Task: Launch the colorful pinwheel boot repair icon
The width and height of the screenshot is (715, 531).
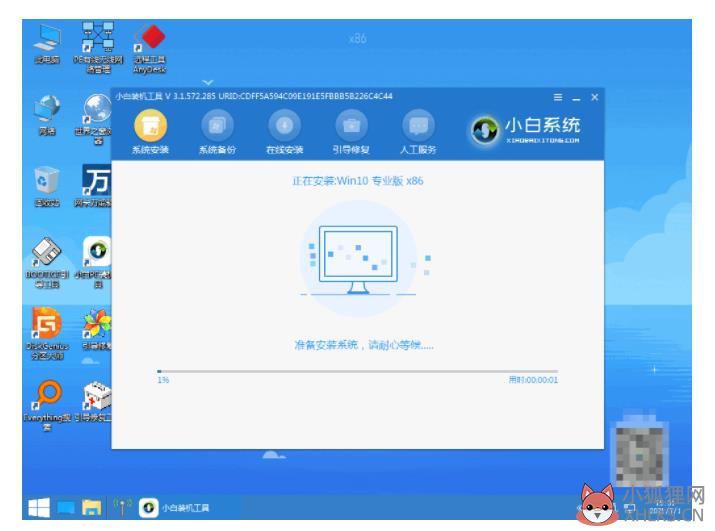Action: click(x=97, y=329)
